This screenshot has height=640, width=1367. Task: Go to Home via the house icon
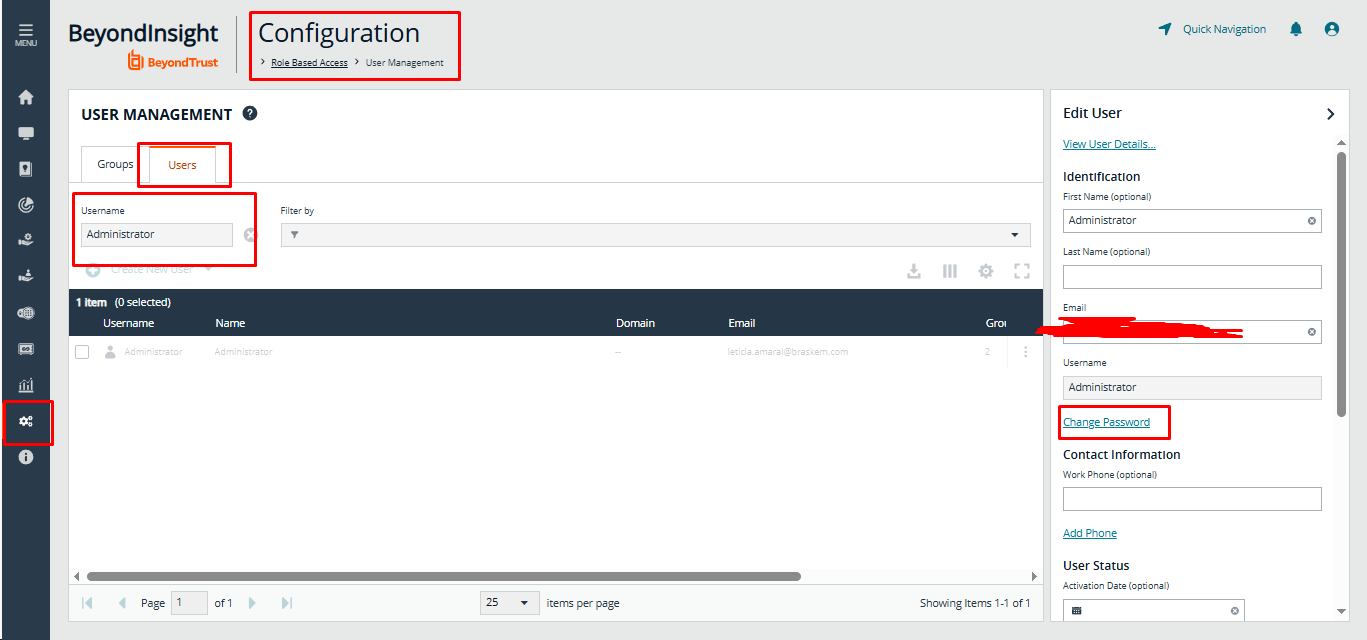coord(26,97)
